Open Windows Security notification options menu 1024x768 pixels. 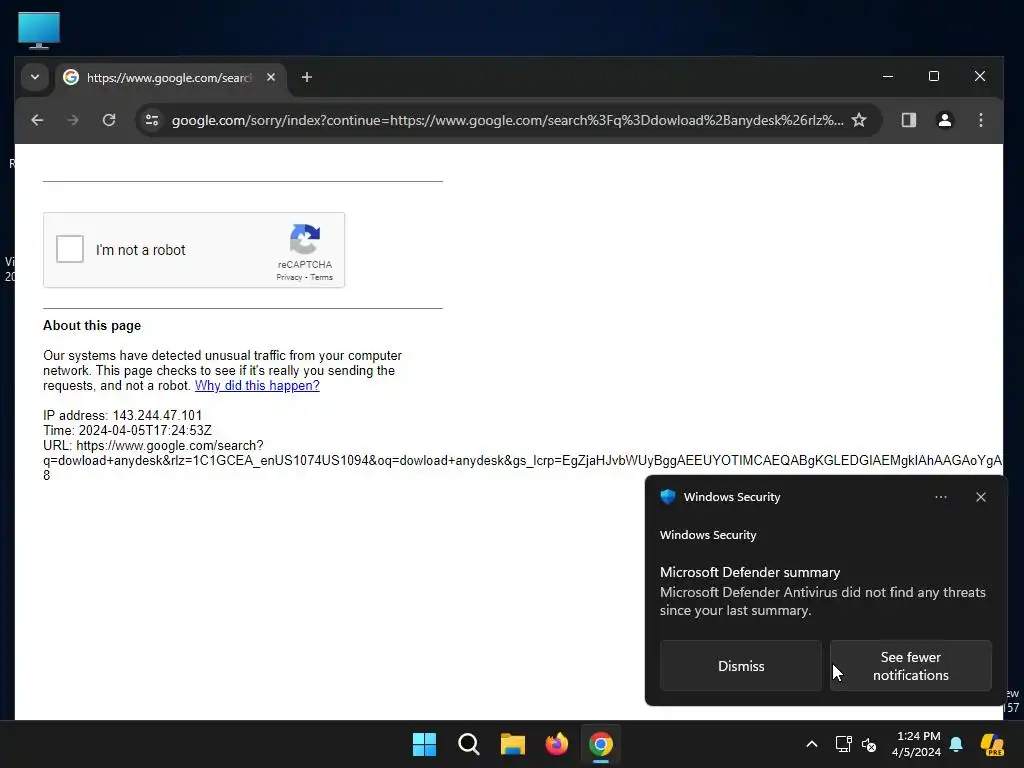940,497
